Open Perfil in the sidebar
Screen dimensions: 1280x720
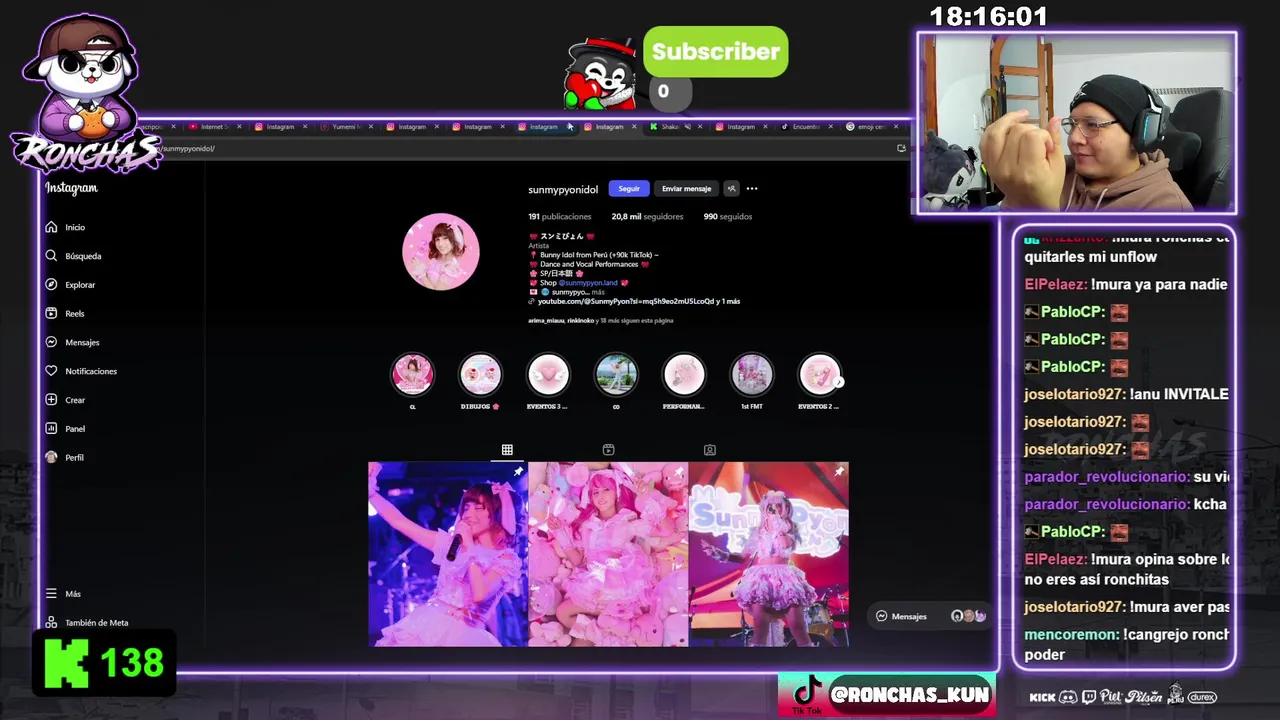65,457
